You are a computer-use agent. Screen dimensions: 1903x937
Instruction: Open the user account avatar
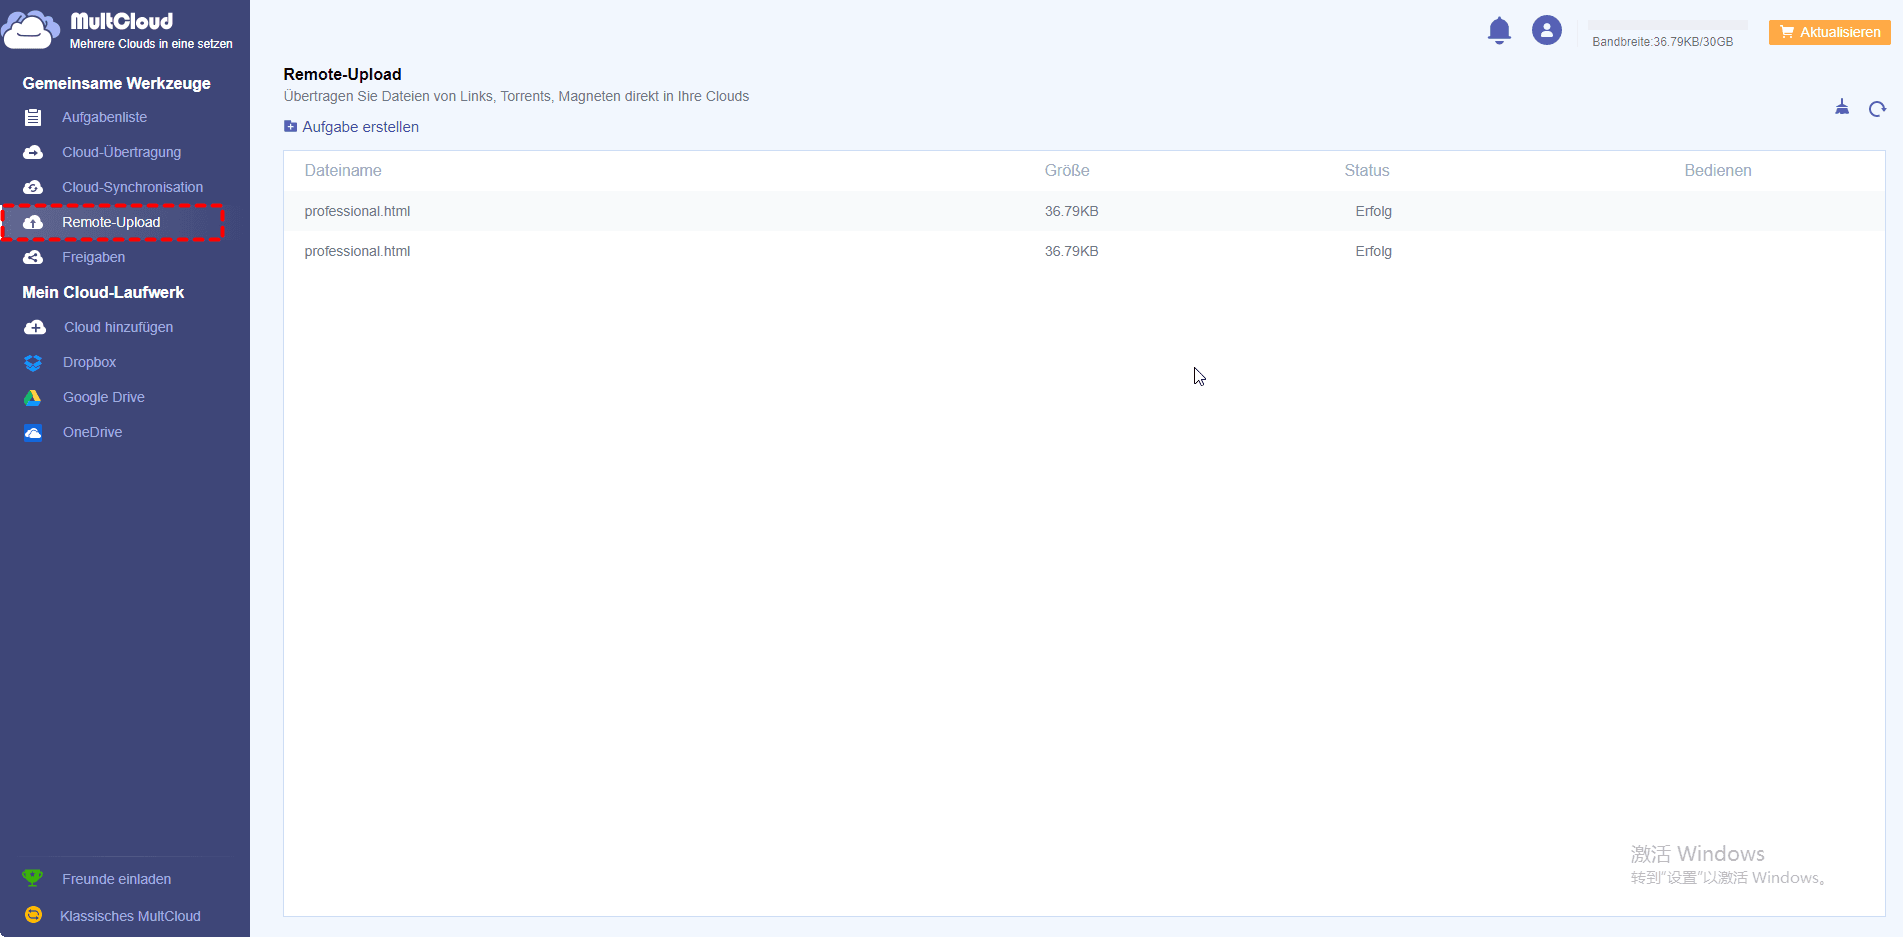1547,31
